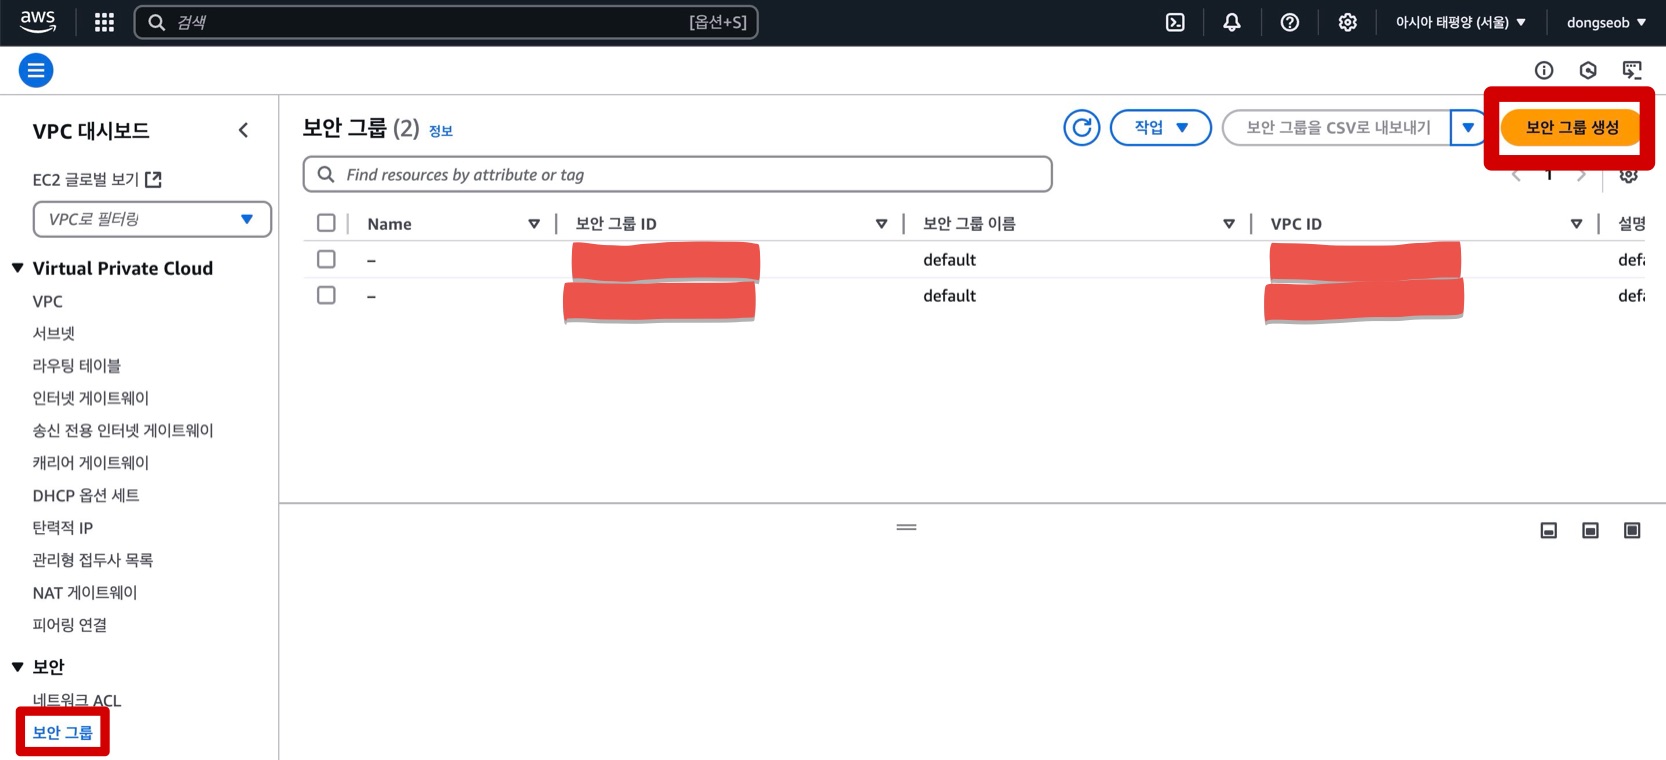Click the monitor icon at the toolbar's right end
The width and height of the screenshot is (1666, 760).
pyautogui.click(x=1632, y=70)
